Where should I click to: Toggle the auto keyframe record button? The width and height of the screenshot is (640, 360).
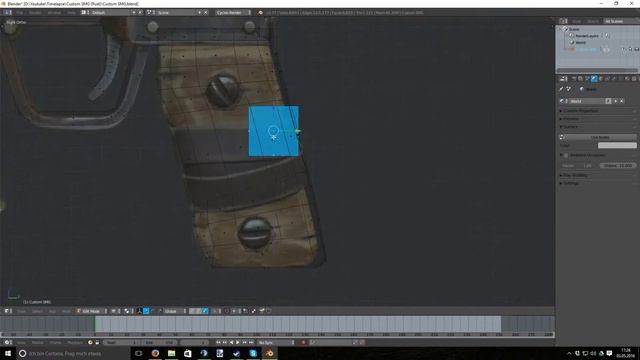click(303, 342)
